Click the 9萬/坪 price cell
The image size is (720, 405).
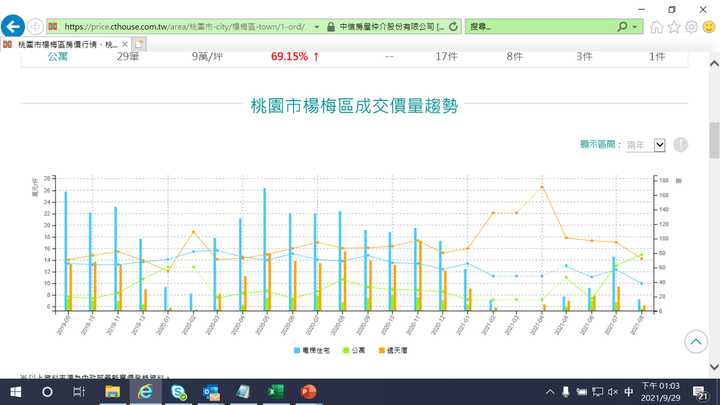(207, 56)
